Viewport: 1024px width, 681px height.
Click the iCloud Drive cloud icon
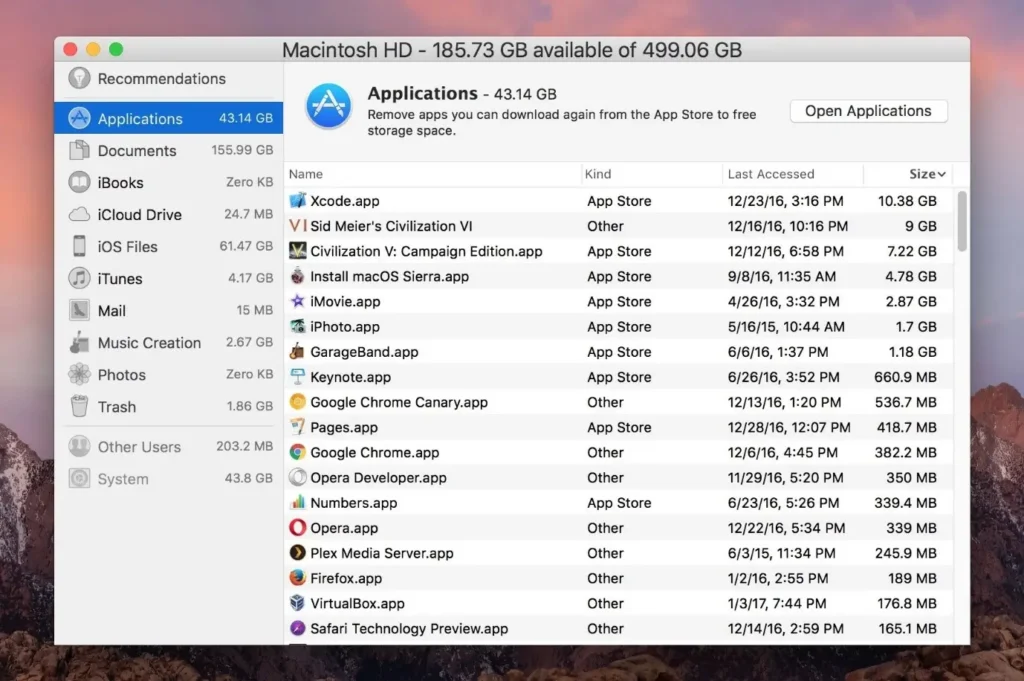79,214
